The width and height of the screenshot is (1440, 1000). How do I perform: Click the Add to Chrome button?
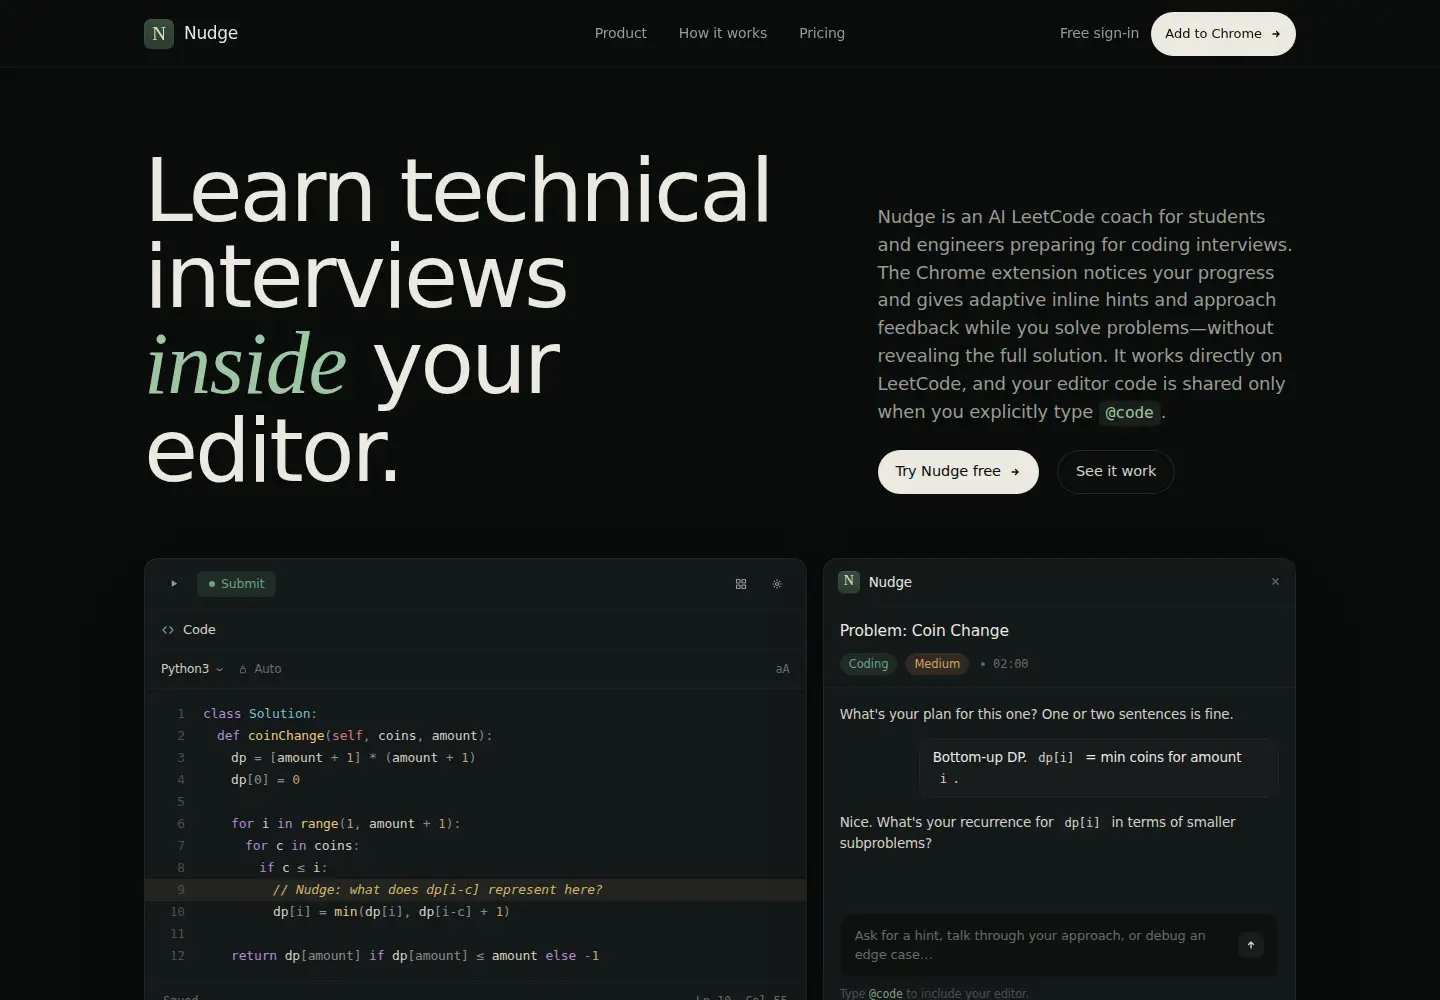pos(1223,34)
